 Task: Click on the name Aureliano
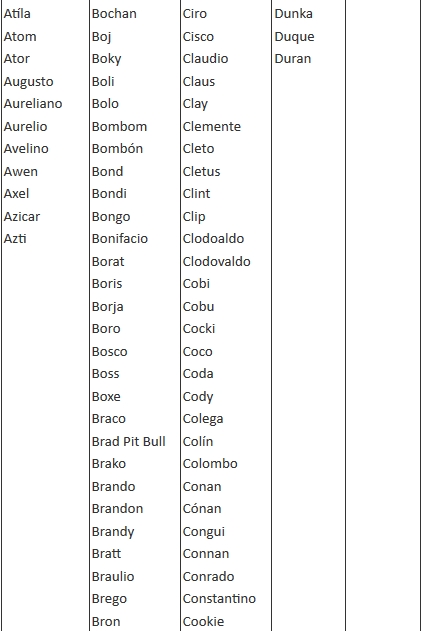(33, 104)
